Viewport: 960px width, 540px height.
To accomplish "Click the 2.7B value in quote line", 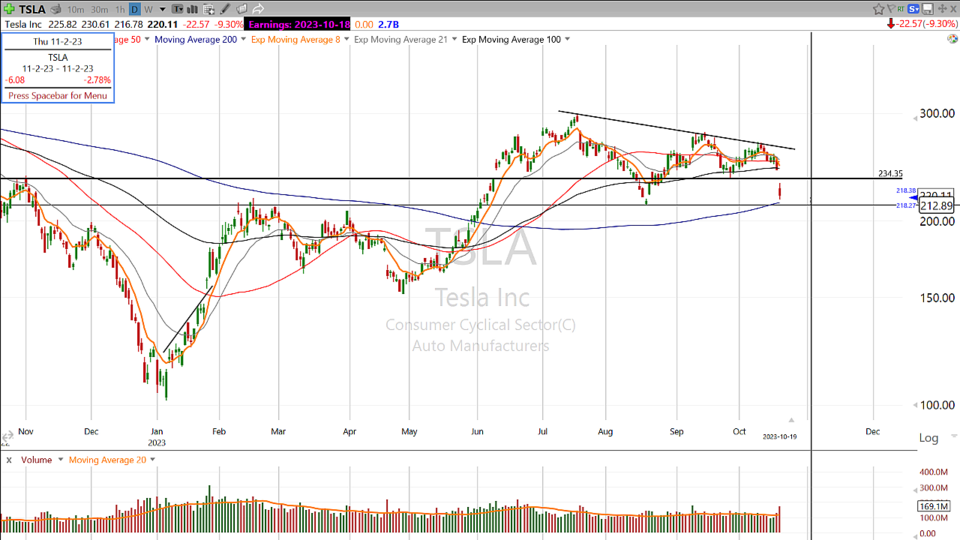I will pos(388,24).
